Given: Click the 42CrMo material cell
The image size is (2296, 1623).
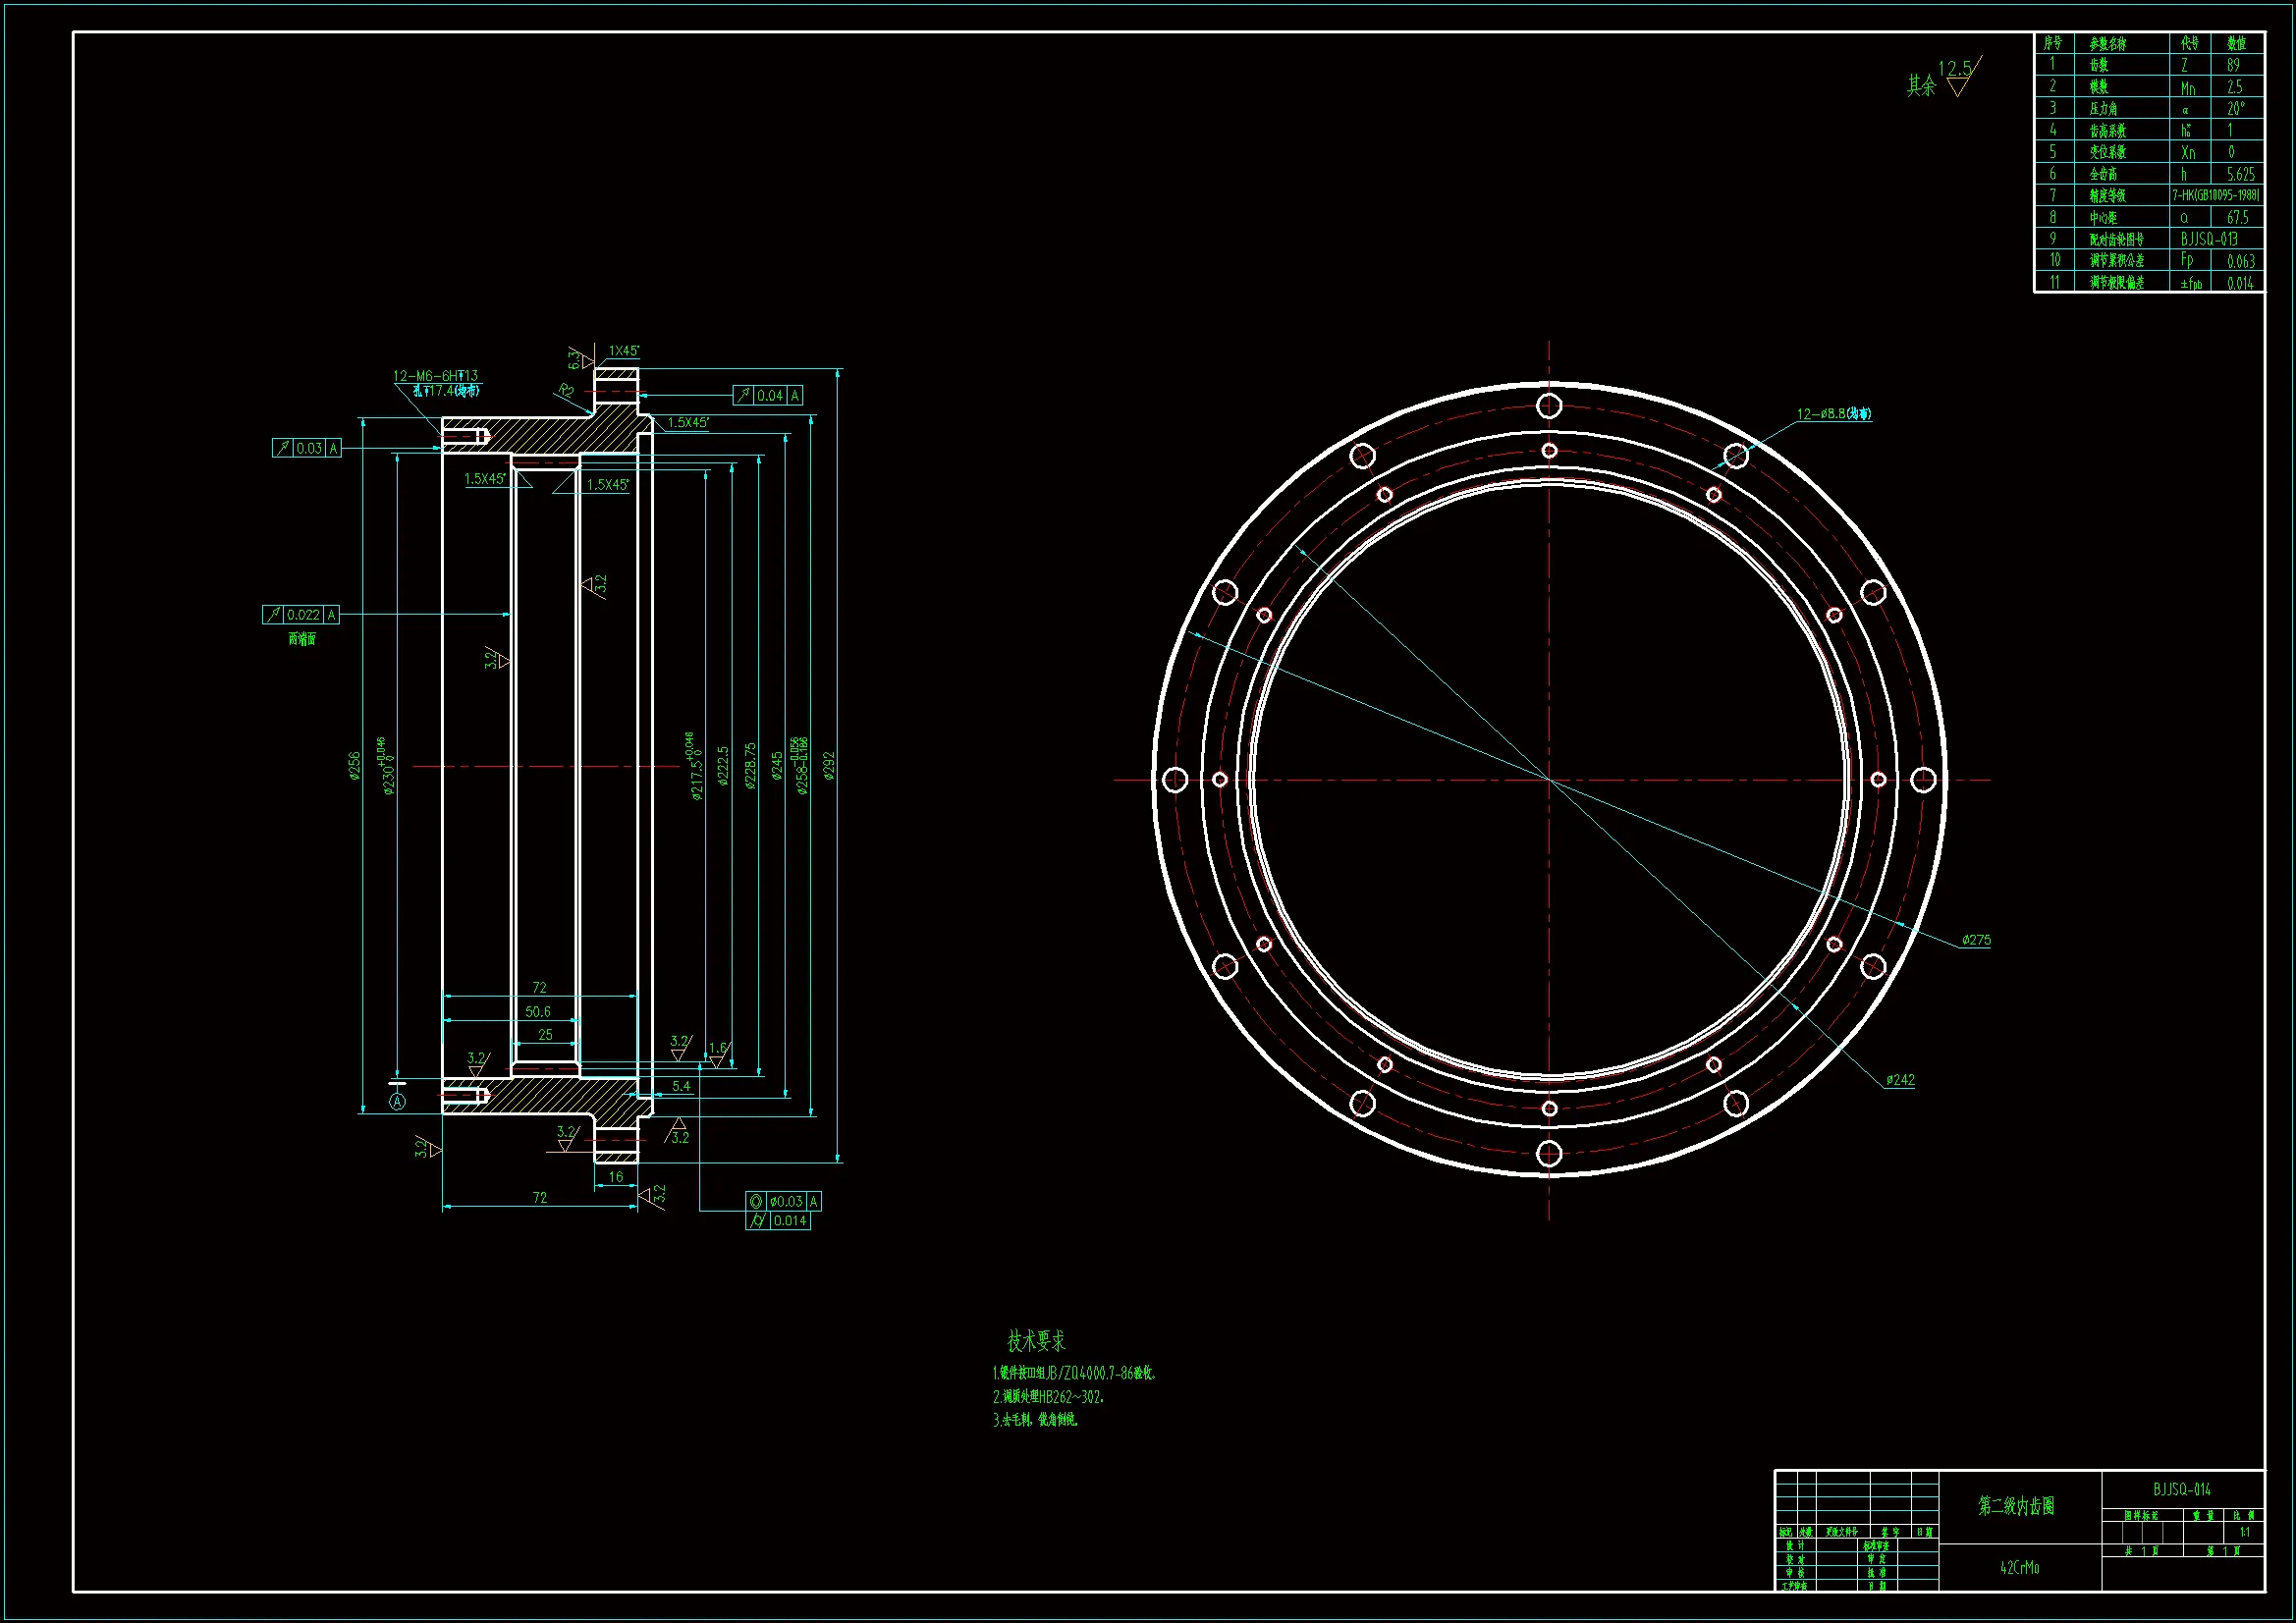Looking at the screenshot, I should point(2019,1568).
